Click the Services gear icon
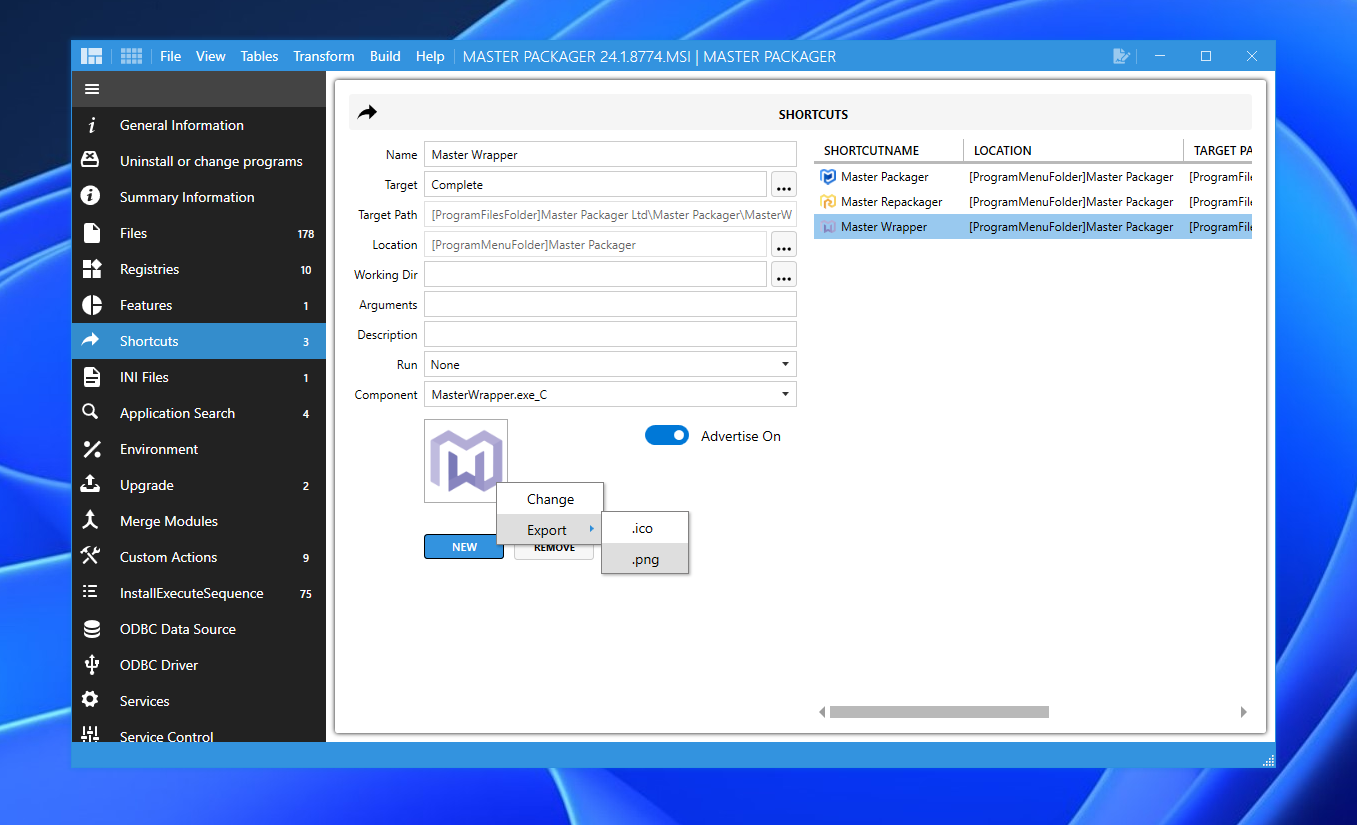The width and height of the screenshot is (1357, 825). (91, 700)
